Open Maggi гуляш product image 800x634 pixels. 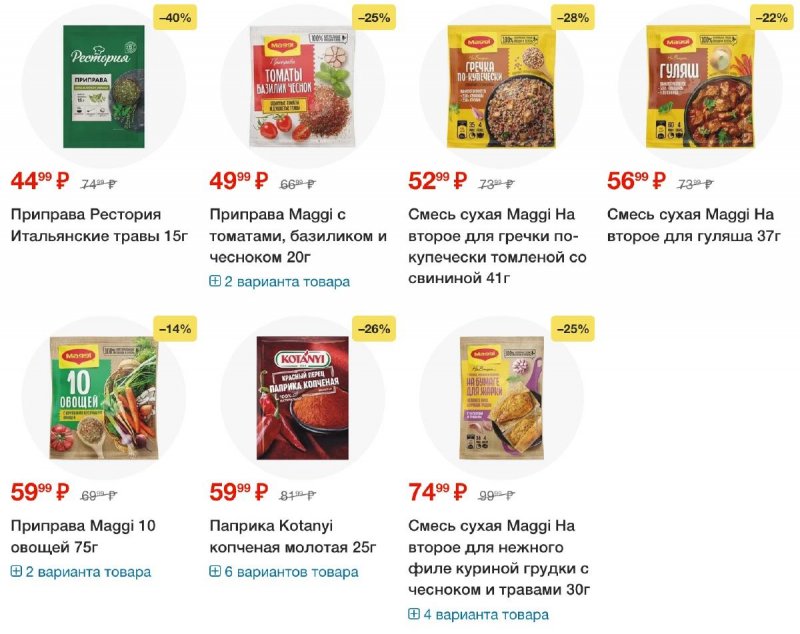(x=700, y=86)
